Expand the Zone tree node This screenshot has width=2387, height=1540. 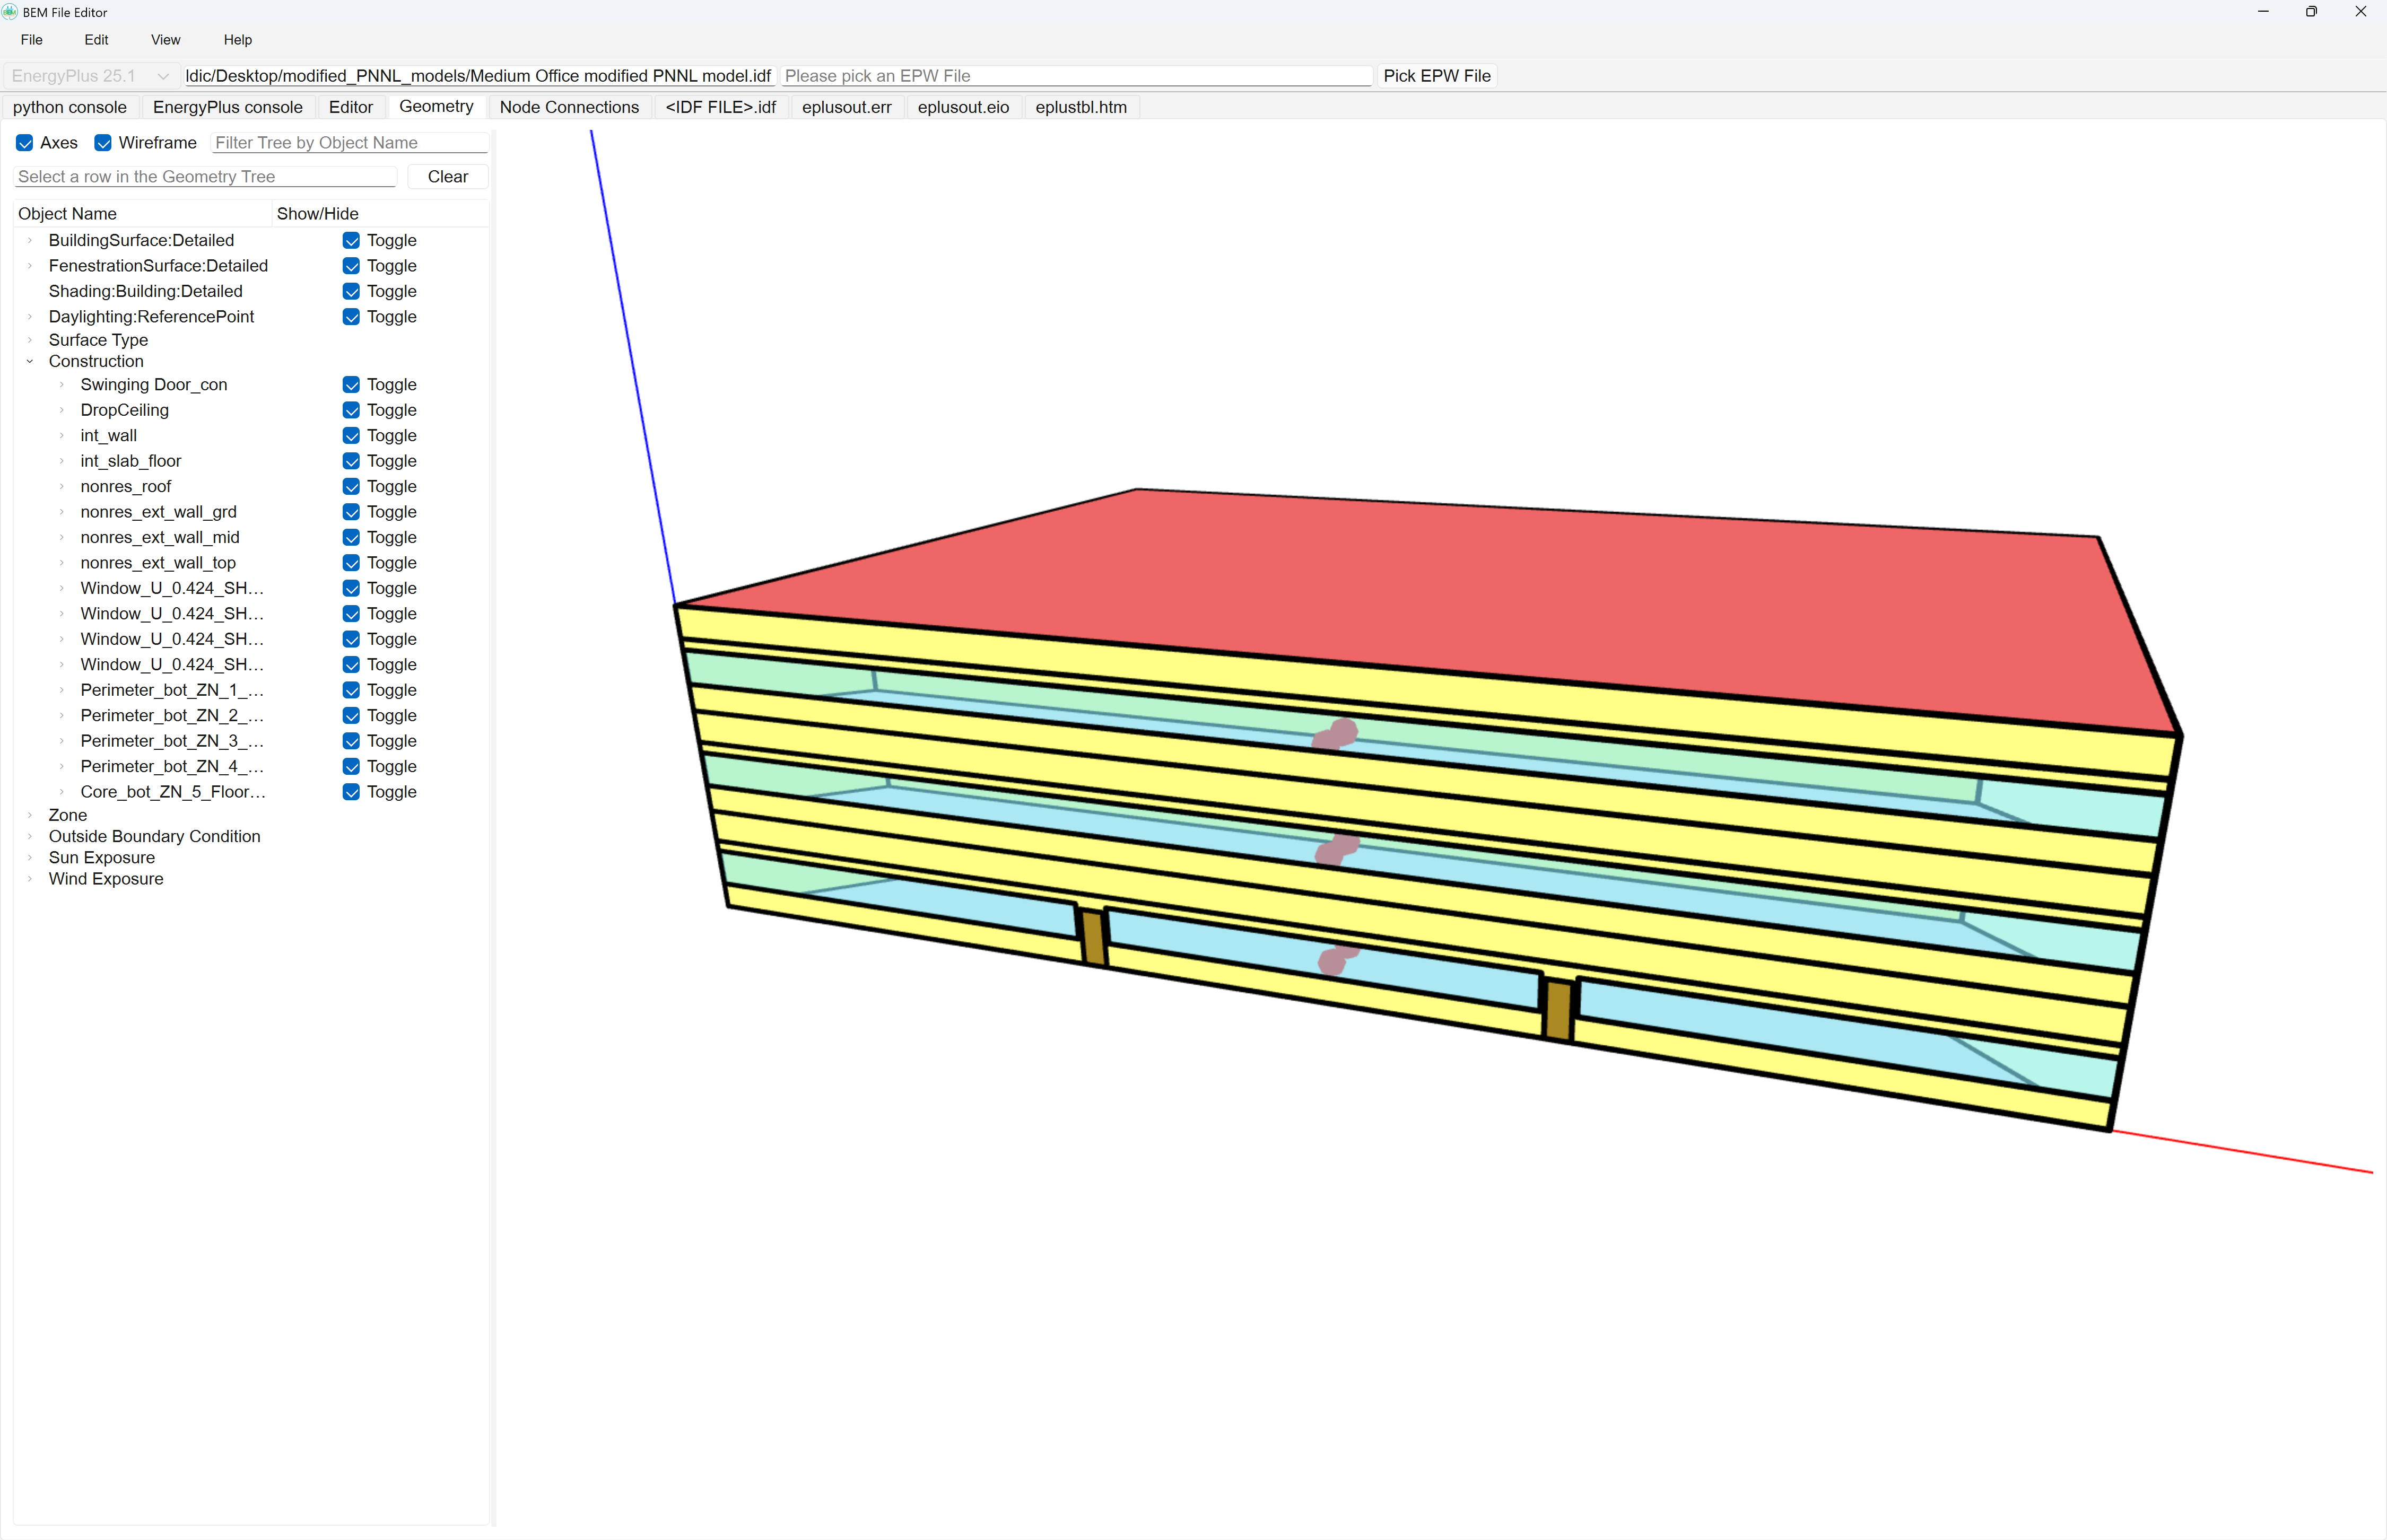30,815
